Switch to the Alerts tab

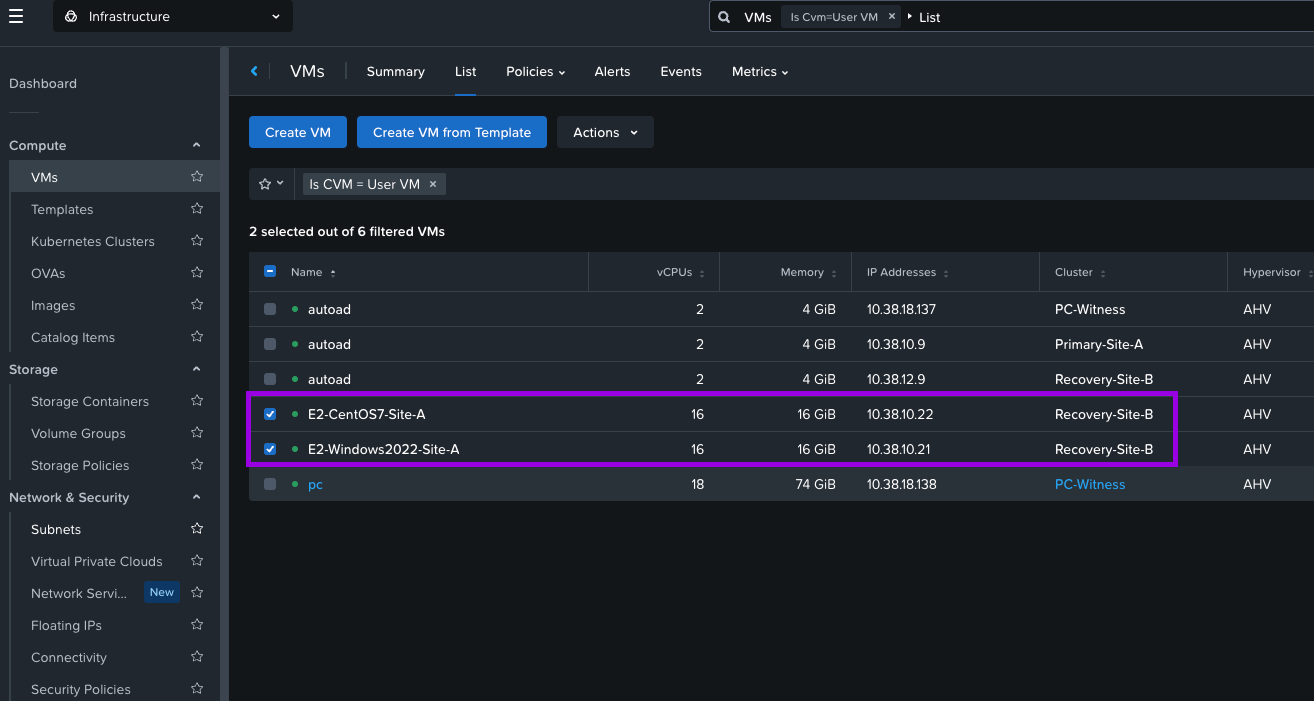[x=612, y=72]
